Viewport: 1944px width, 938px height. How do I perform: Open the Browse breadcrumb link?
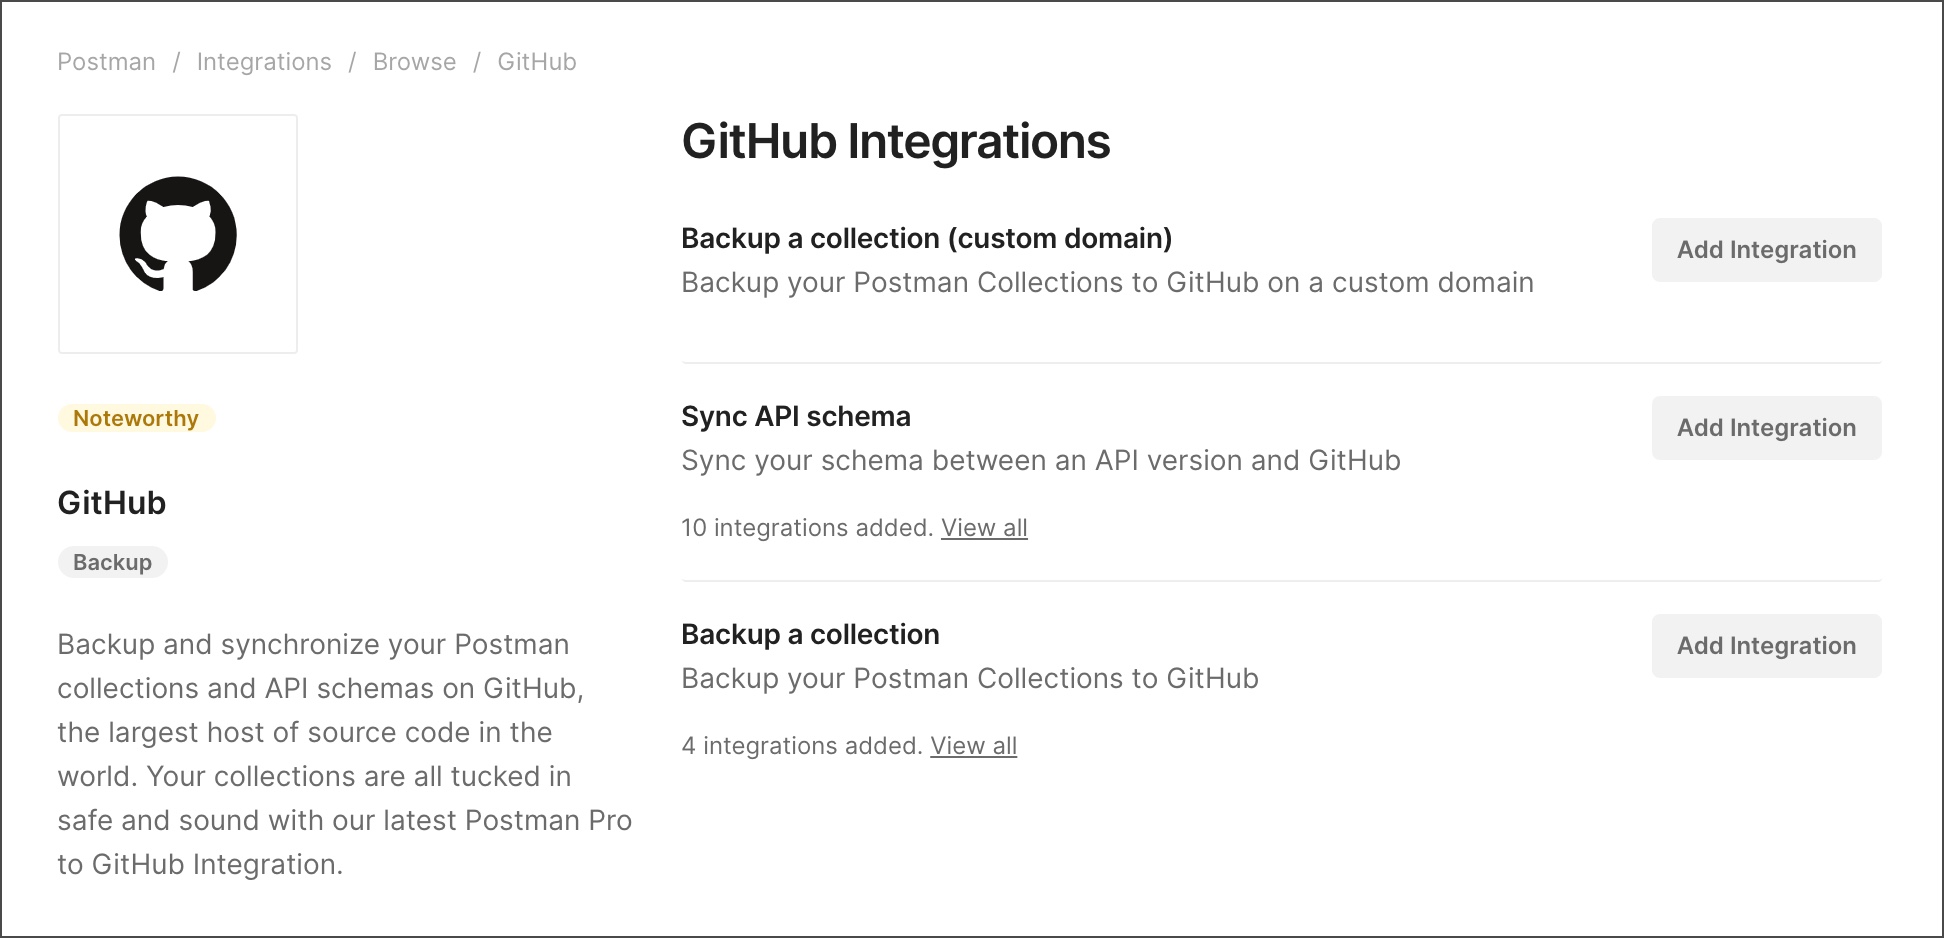pos(414,61)
